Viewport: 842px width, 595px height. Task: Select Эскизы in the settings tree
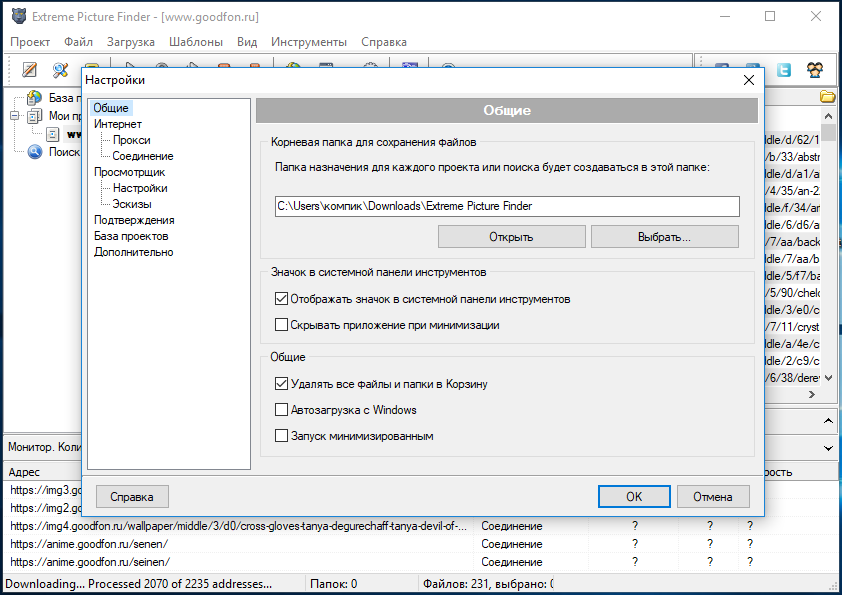[132, 204]
